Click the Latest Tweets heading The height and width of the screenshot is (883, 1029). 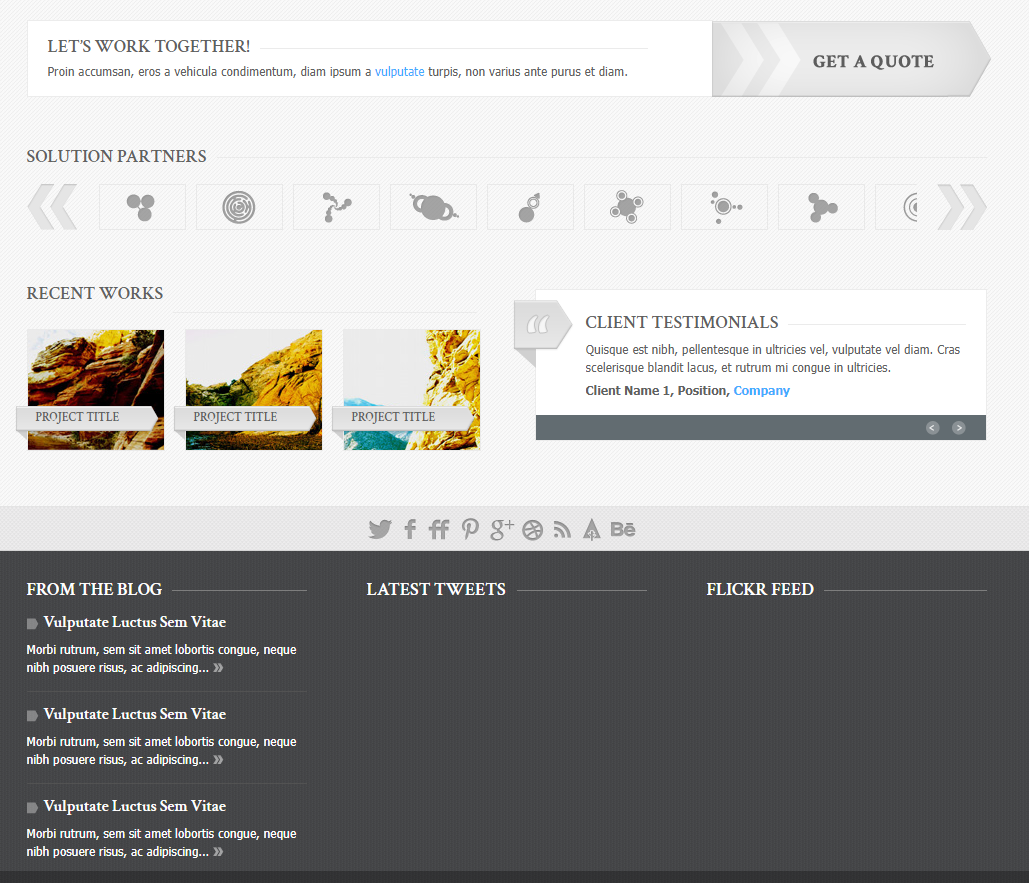(436, 589)
